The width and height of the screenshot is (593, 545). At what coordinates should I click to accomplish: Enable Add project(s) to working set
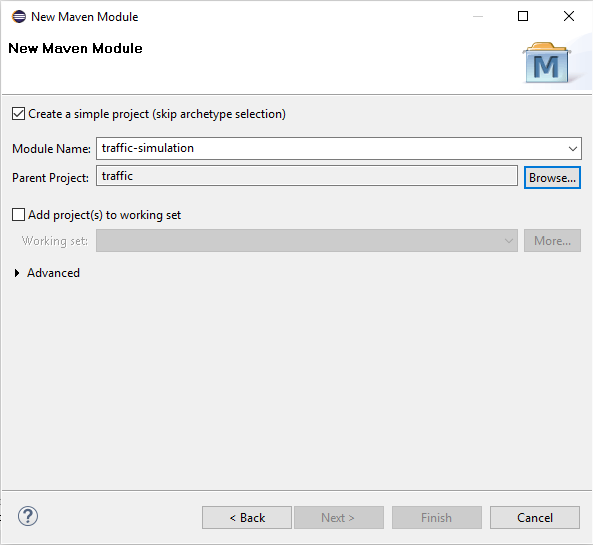click(x=19, y=215)
